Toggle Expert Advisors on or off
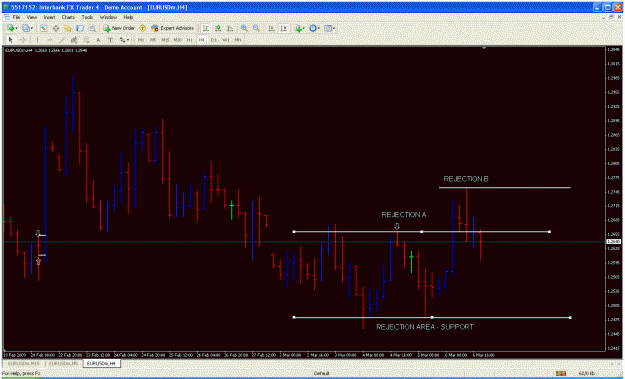 [172, 28]
